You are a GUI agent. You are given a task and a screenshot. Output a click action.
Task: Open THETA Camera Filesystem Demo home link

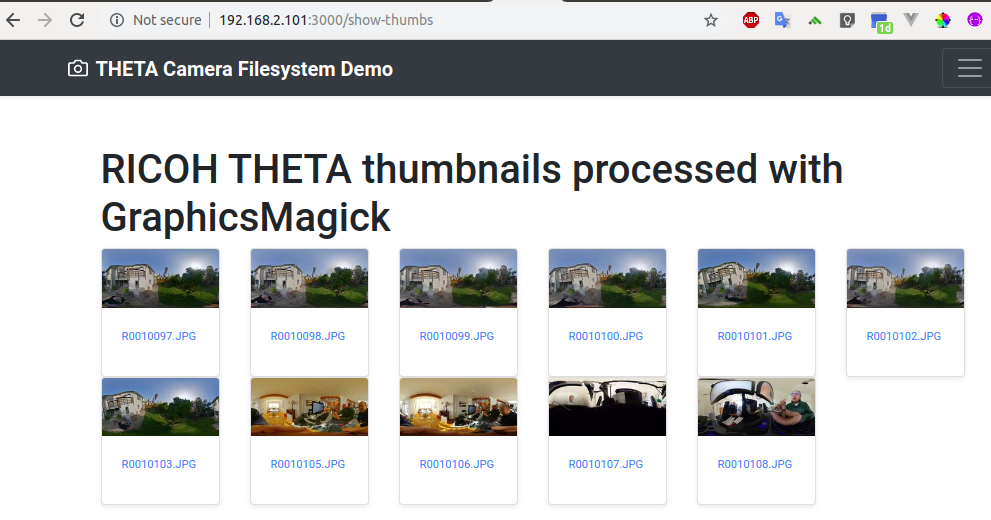click(244, 69)
